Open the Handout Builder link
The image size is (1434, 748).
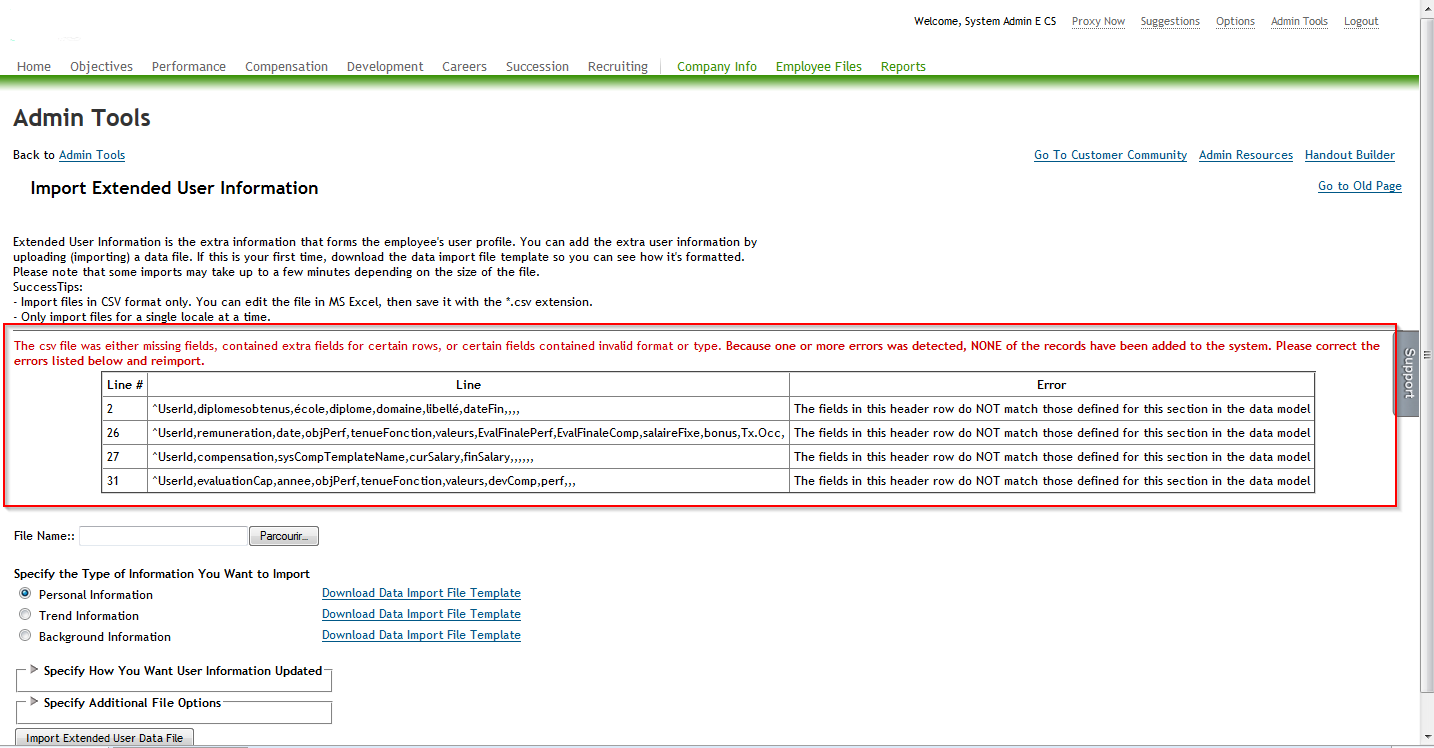1350,155
